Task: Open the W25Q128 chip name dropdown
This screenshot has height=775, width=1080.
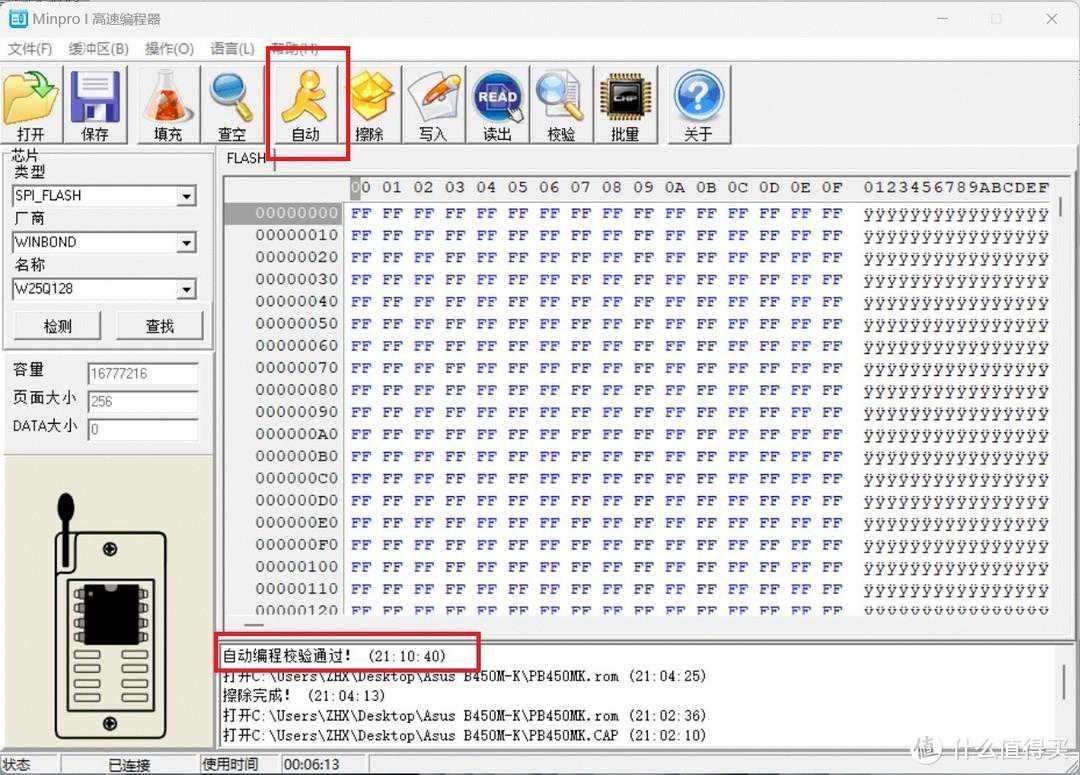Action: [186, 290]
